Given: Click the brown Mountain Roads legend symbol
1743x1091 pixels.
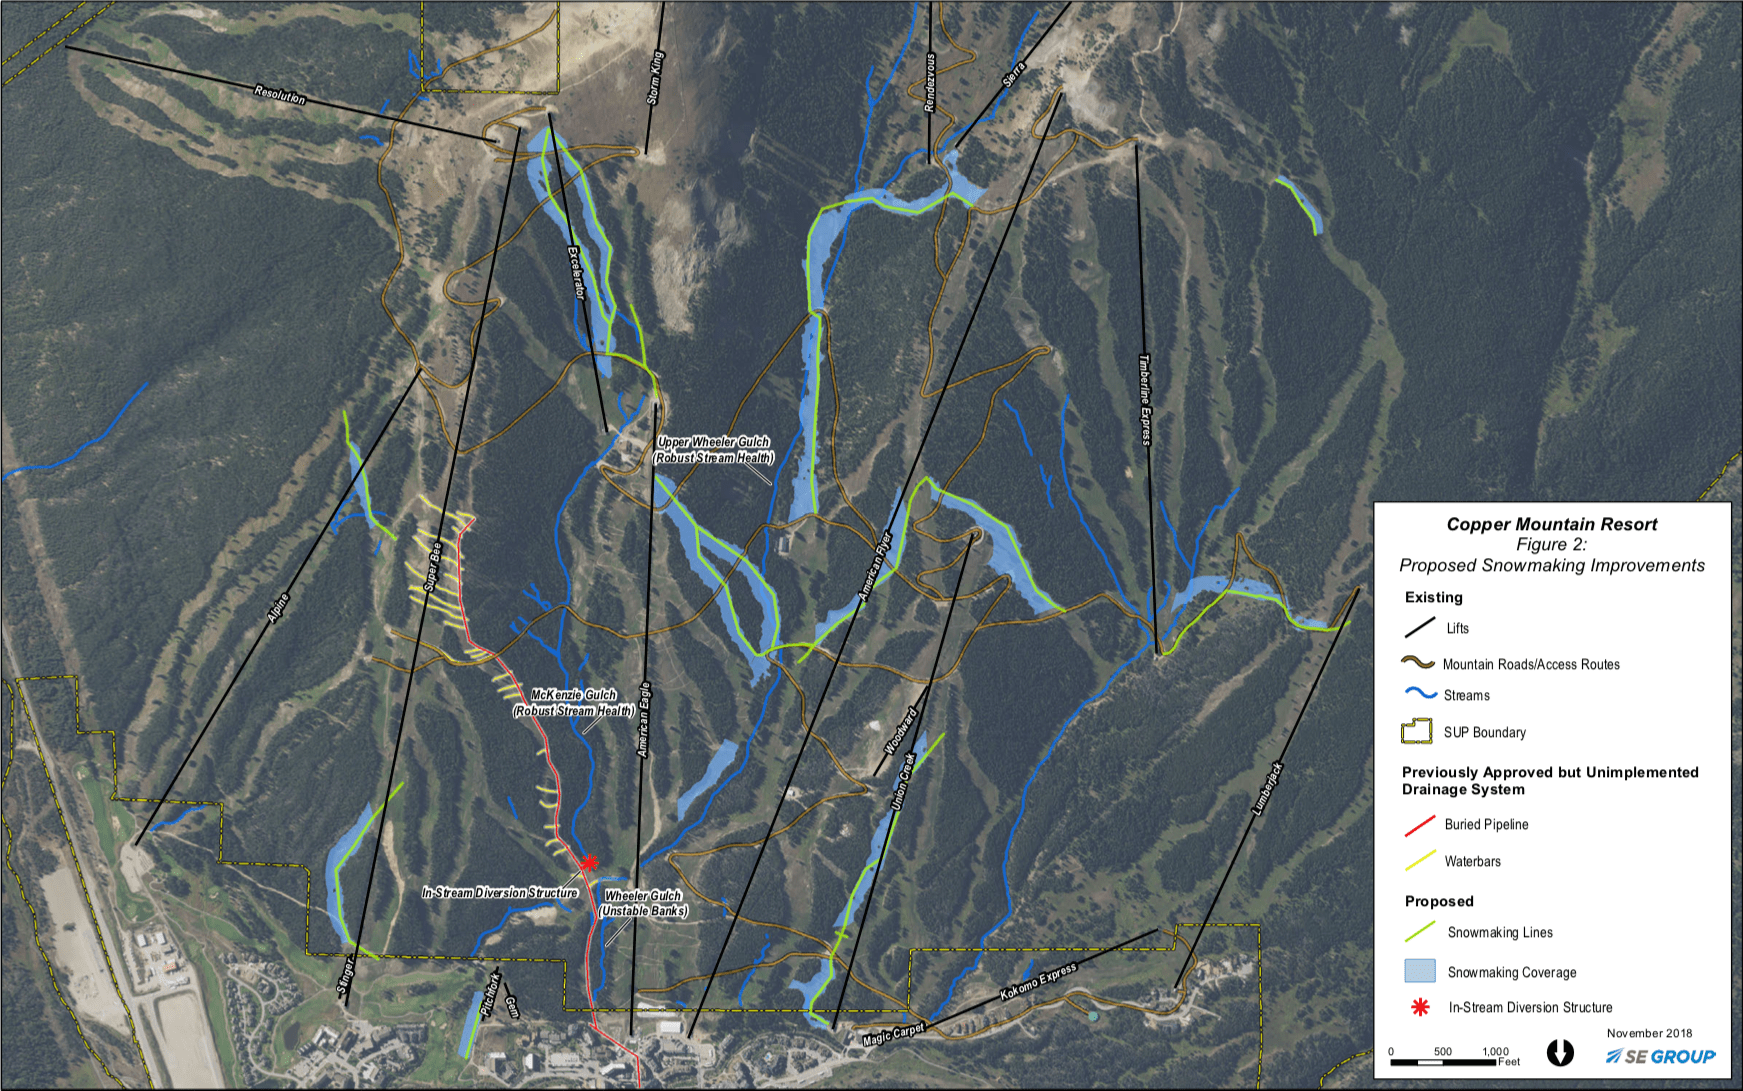Looking at the screenshot, I should coord(1418,663).
